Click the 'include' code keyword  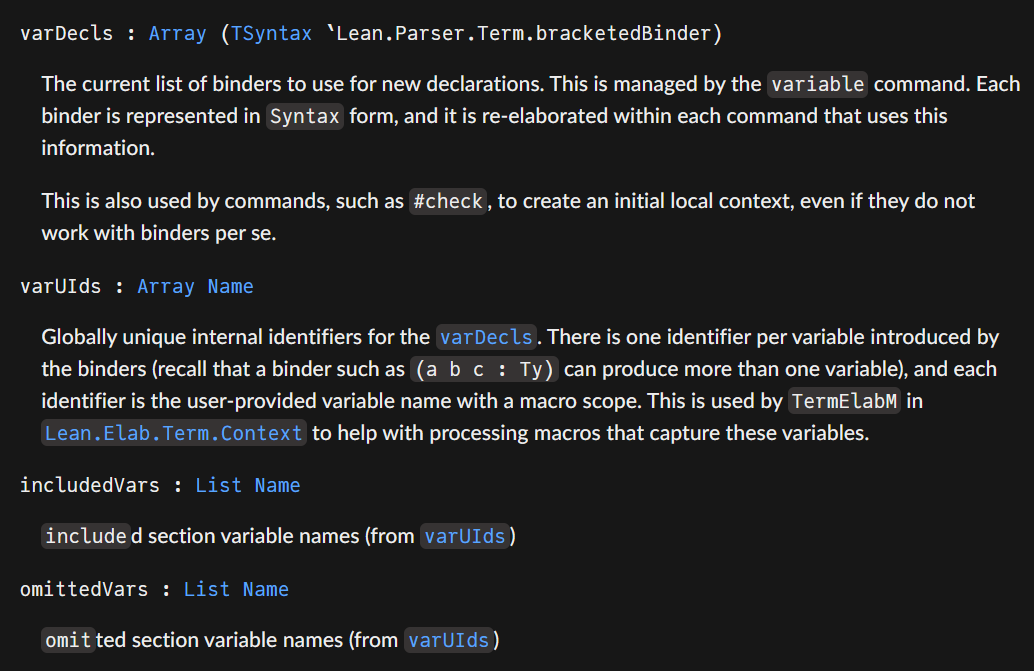tap(86, 537)
